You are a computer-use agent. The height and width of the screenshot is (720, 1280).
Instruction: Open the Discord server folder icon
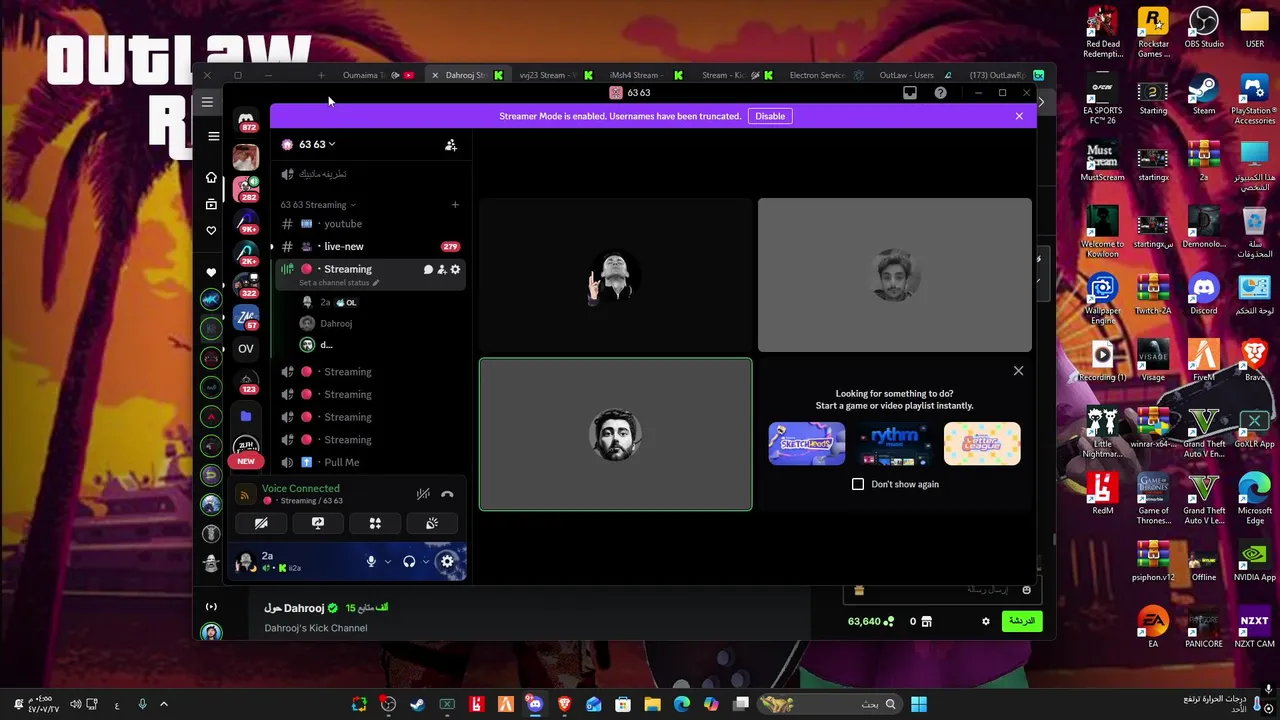tap(246, 416)
